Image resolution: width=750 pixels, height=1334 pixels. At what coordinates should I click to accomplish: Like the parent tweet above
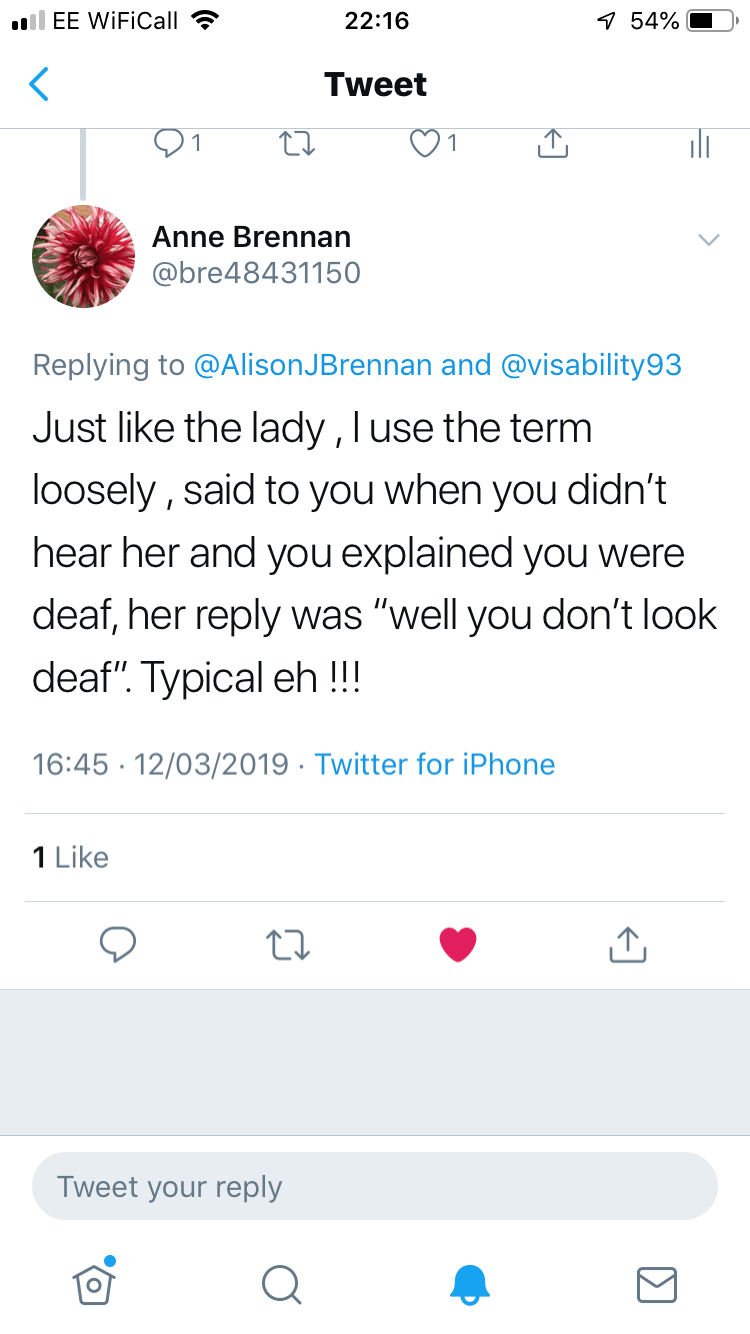(426, 145)
